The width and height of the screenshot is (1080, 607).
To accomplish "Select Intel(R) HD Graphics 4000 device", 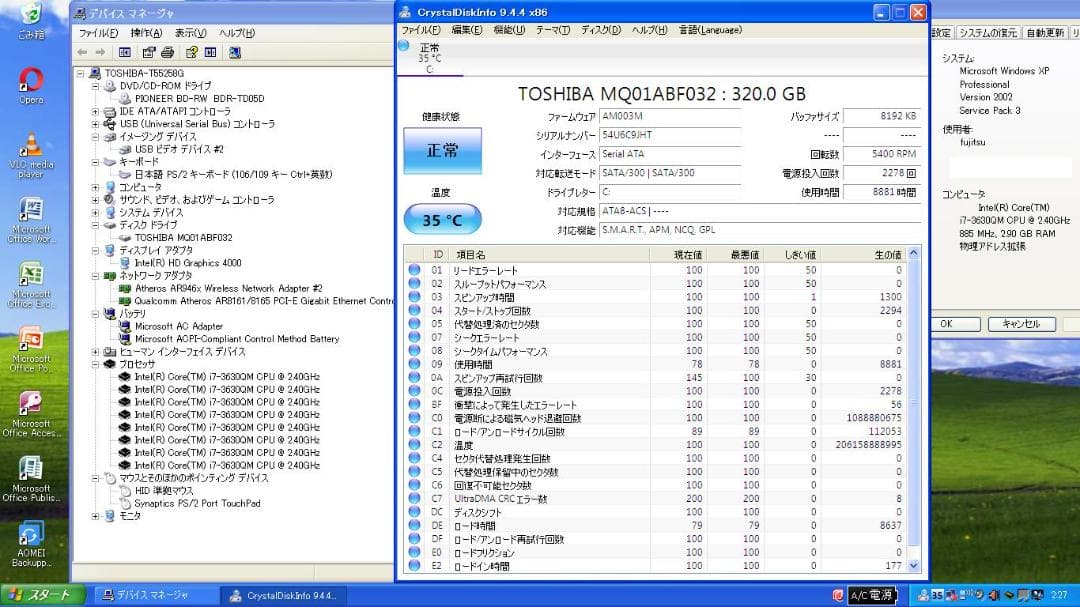I will tap(187, 263).
